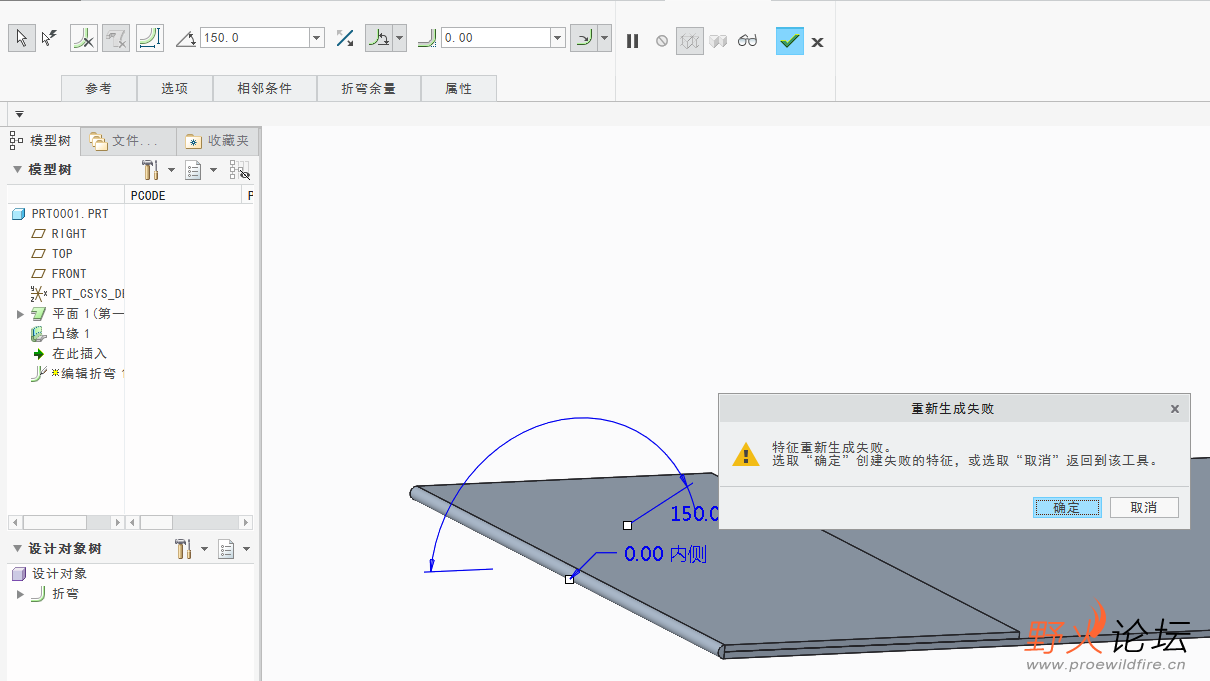The height and width of the screenshot is (681, 1210).
Task: Click the PCODE column header
Action: 184,195
